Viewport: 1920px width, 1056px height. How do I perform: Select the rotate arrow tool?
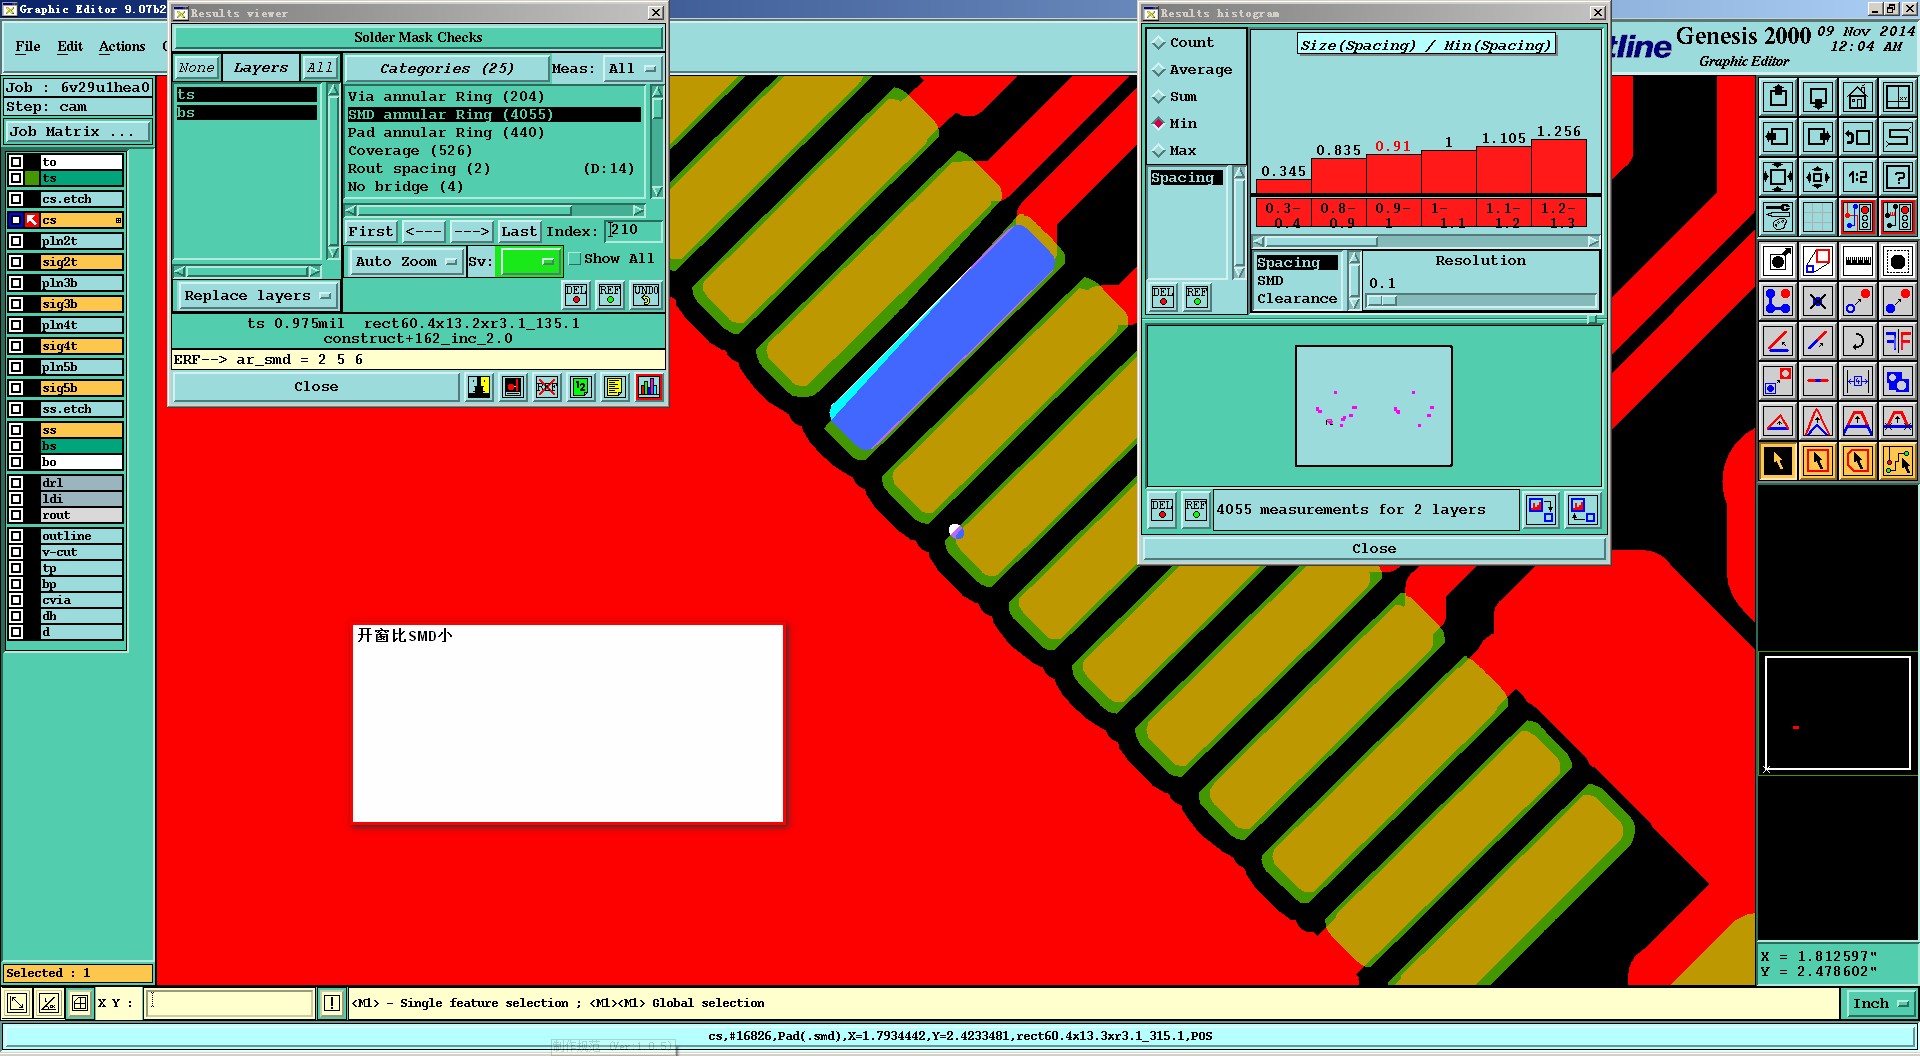coord(1857,341)
